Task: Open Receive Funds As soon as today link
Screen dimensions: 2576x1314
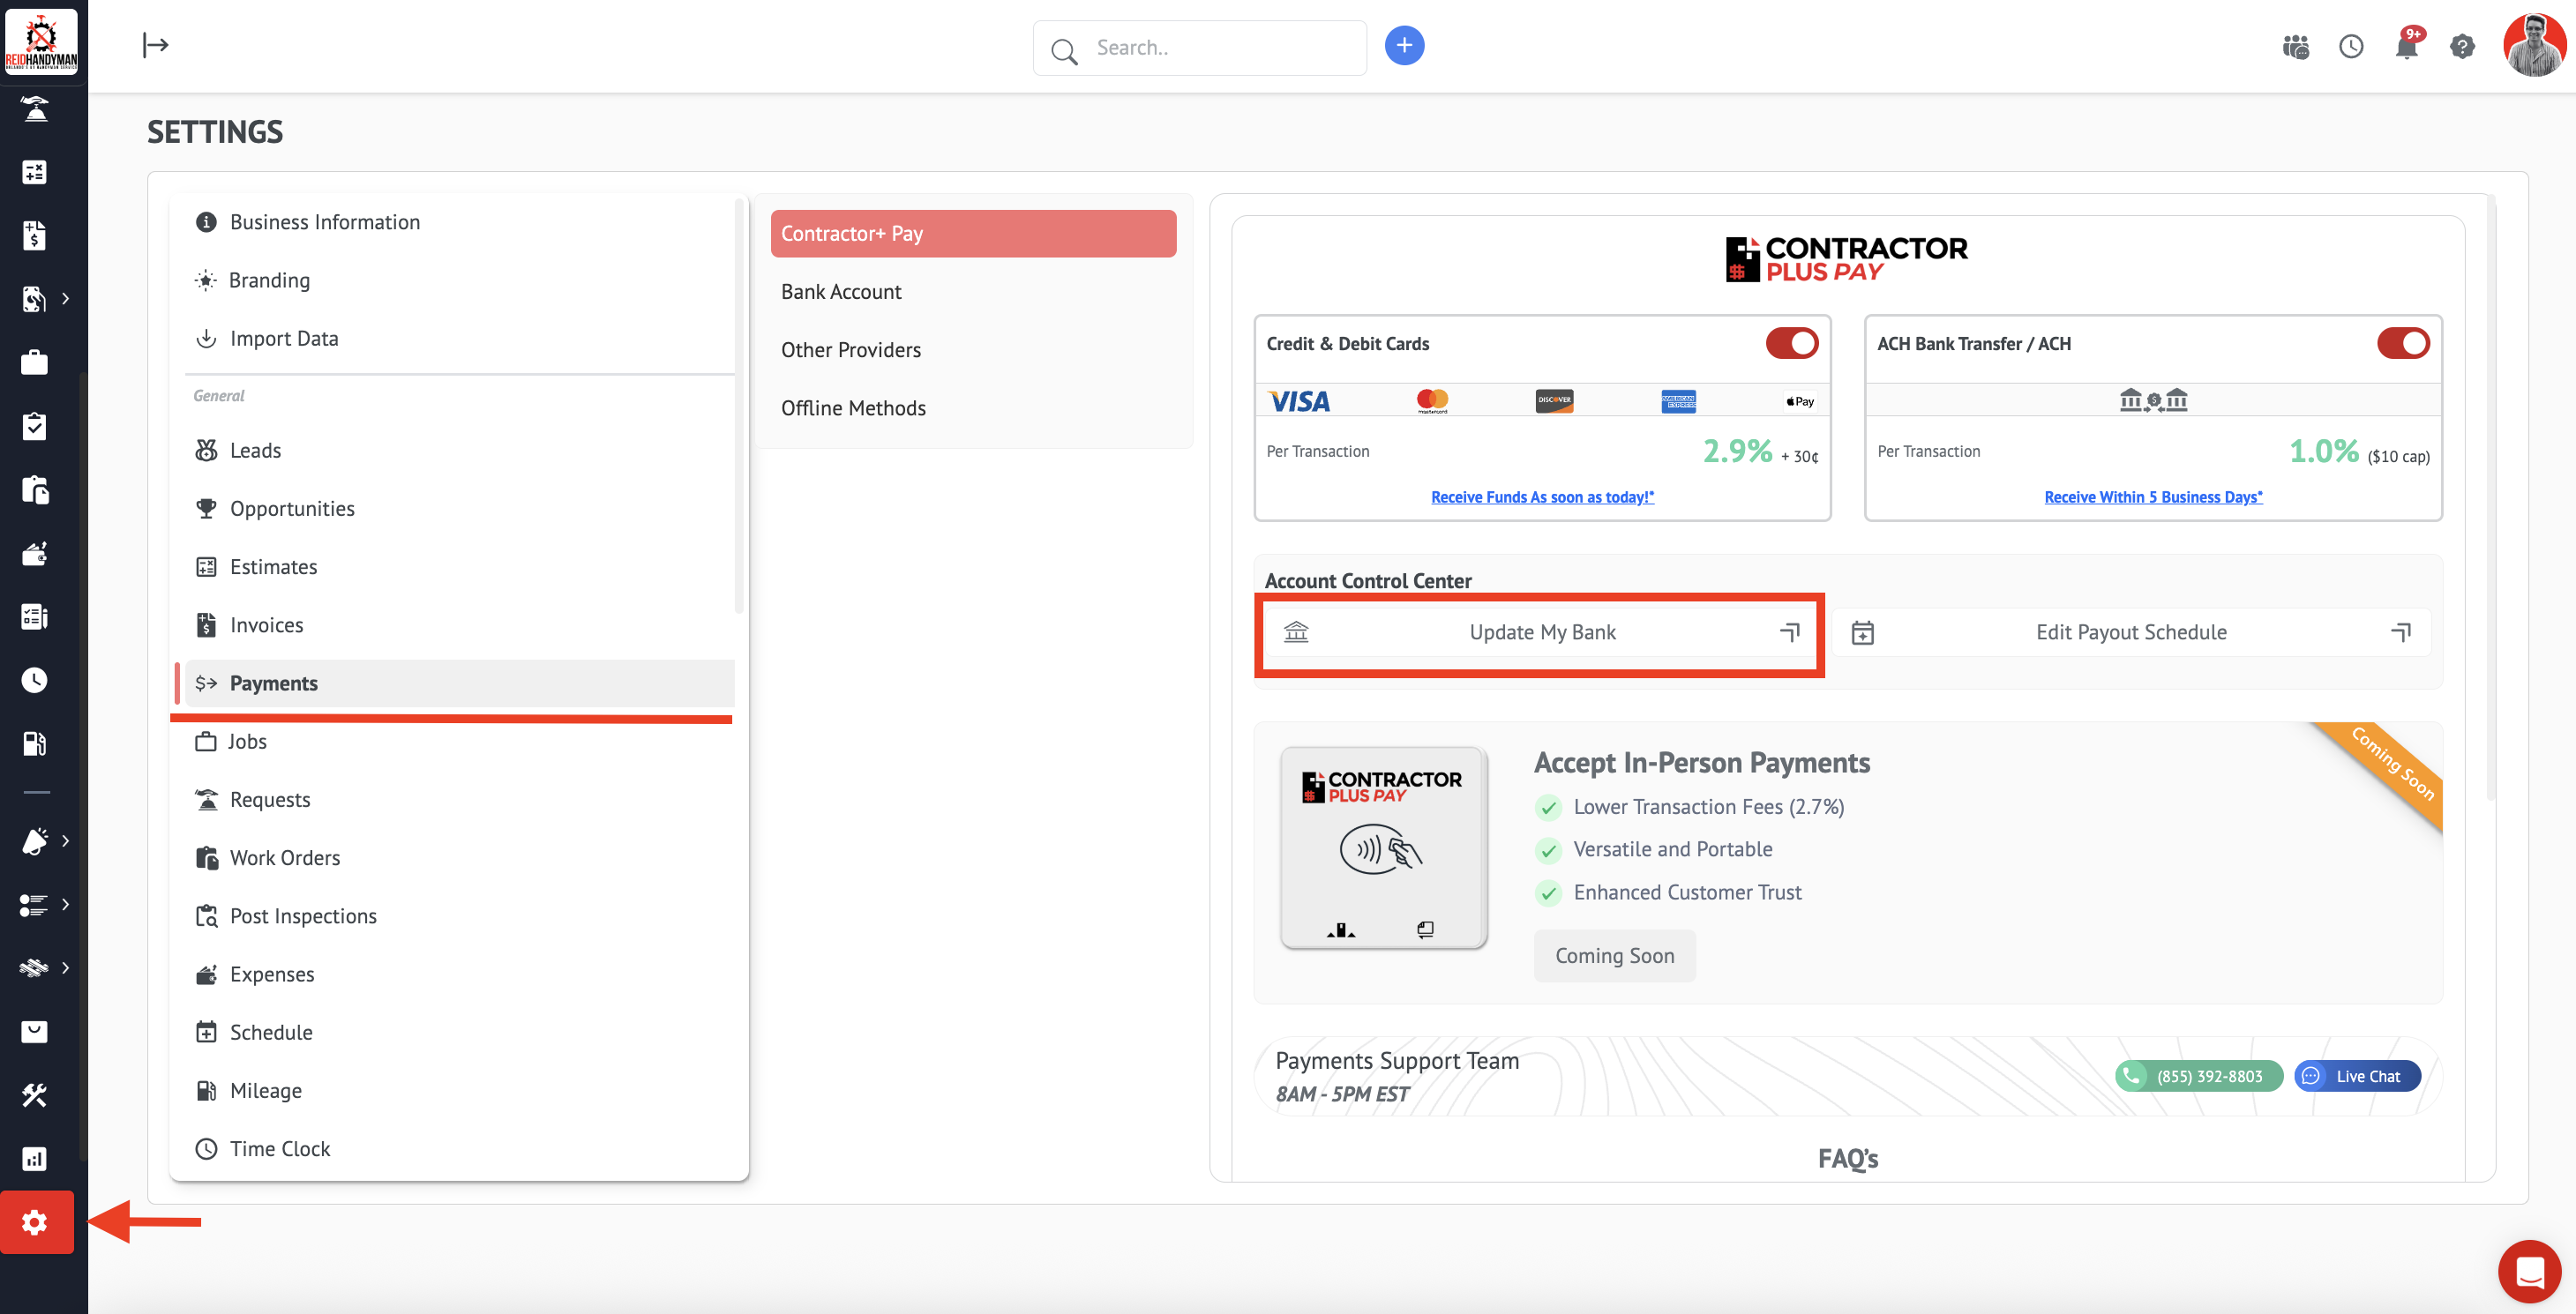Action: point(1542,497)
